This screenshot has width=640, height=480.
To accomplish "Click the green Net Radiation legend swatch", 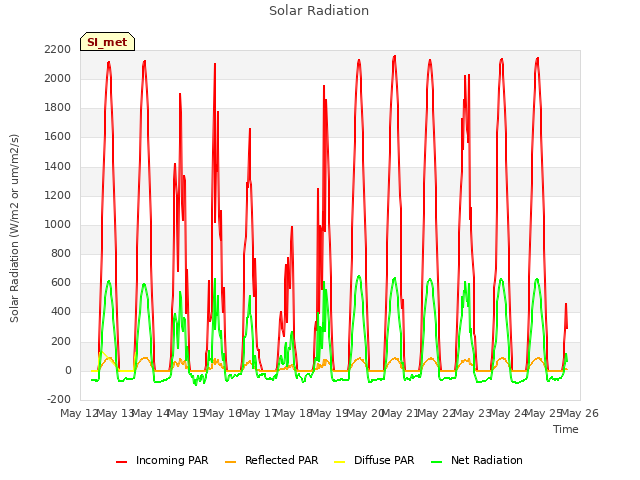I will (437, 462).
